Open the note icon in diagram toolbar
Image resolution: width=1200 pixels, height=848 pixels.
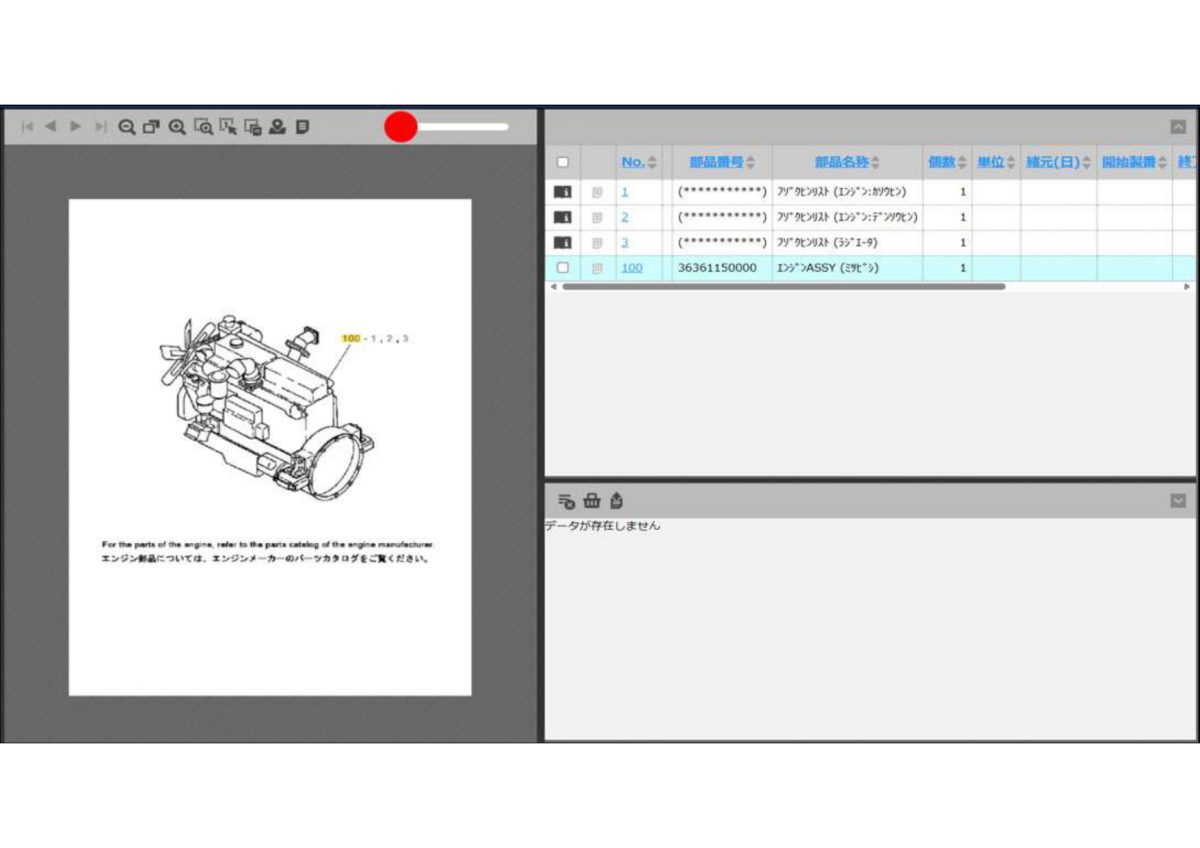[302, 127]
